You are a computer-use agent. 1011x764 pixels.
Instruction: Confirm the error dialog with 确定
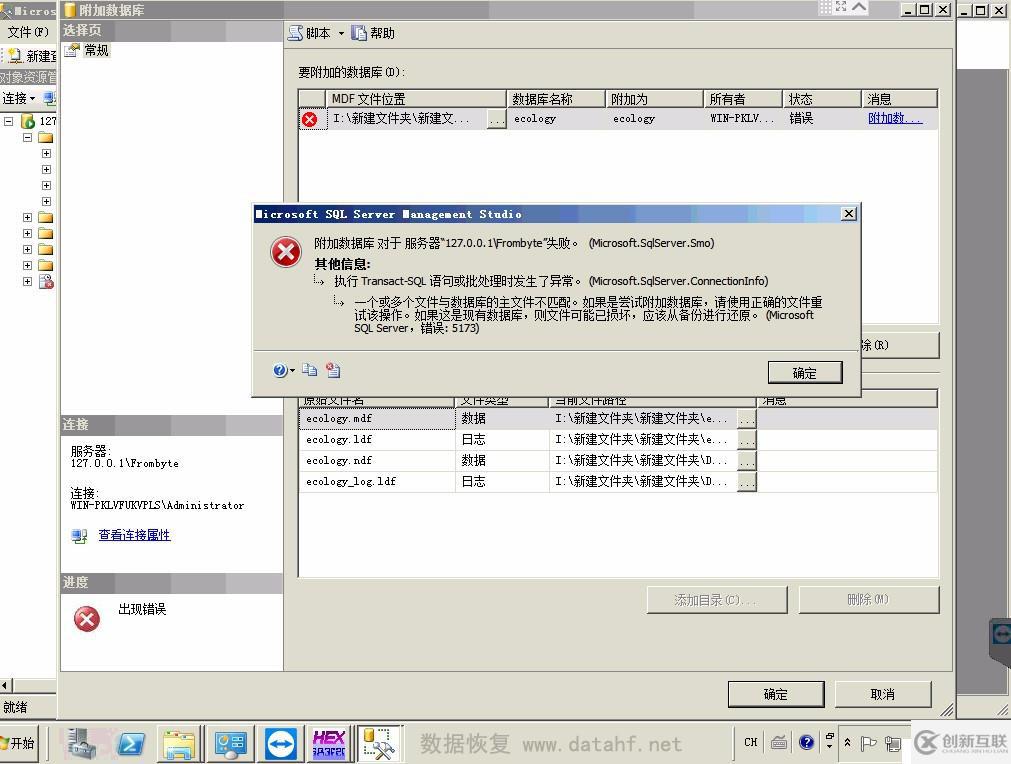[805, 373]
